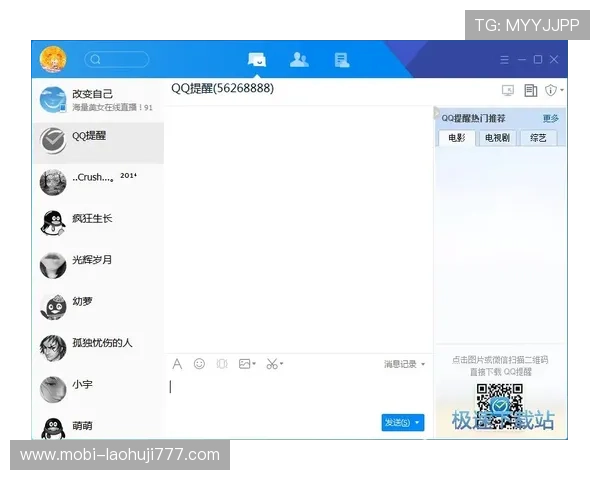Open the user profile avatar
This screenshot has height=480, width=600.
tap(53, 59)
